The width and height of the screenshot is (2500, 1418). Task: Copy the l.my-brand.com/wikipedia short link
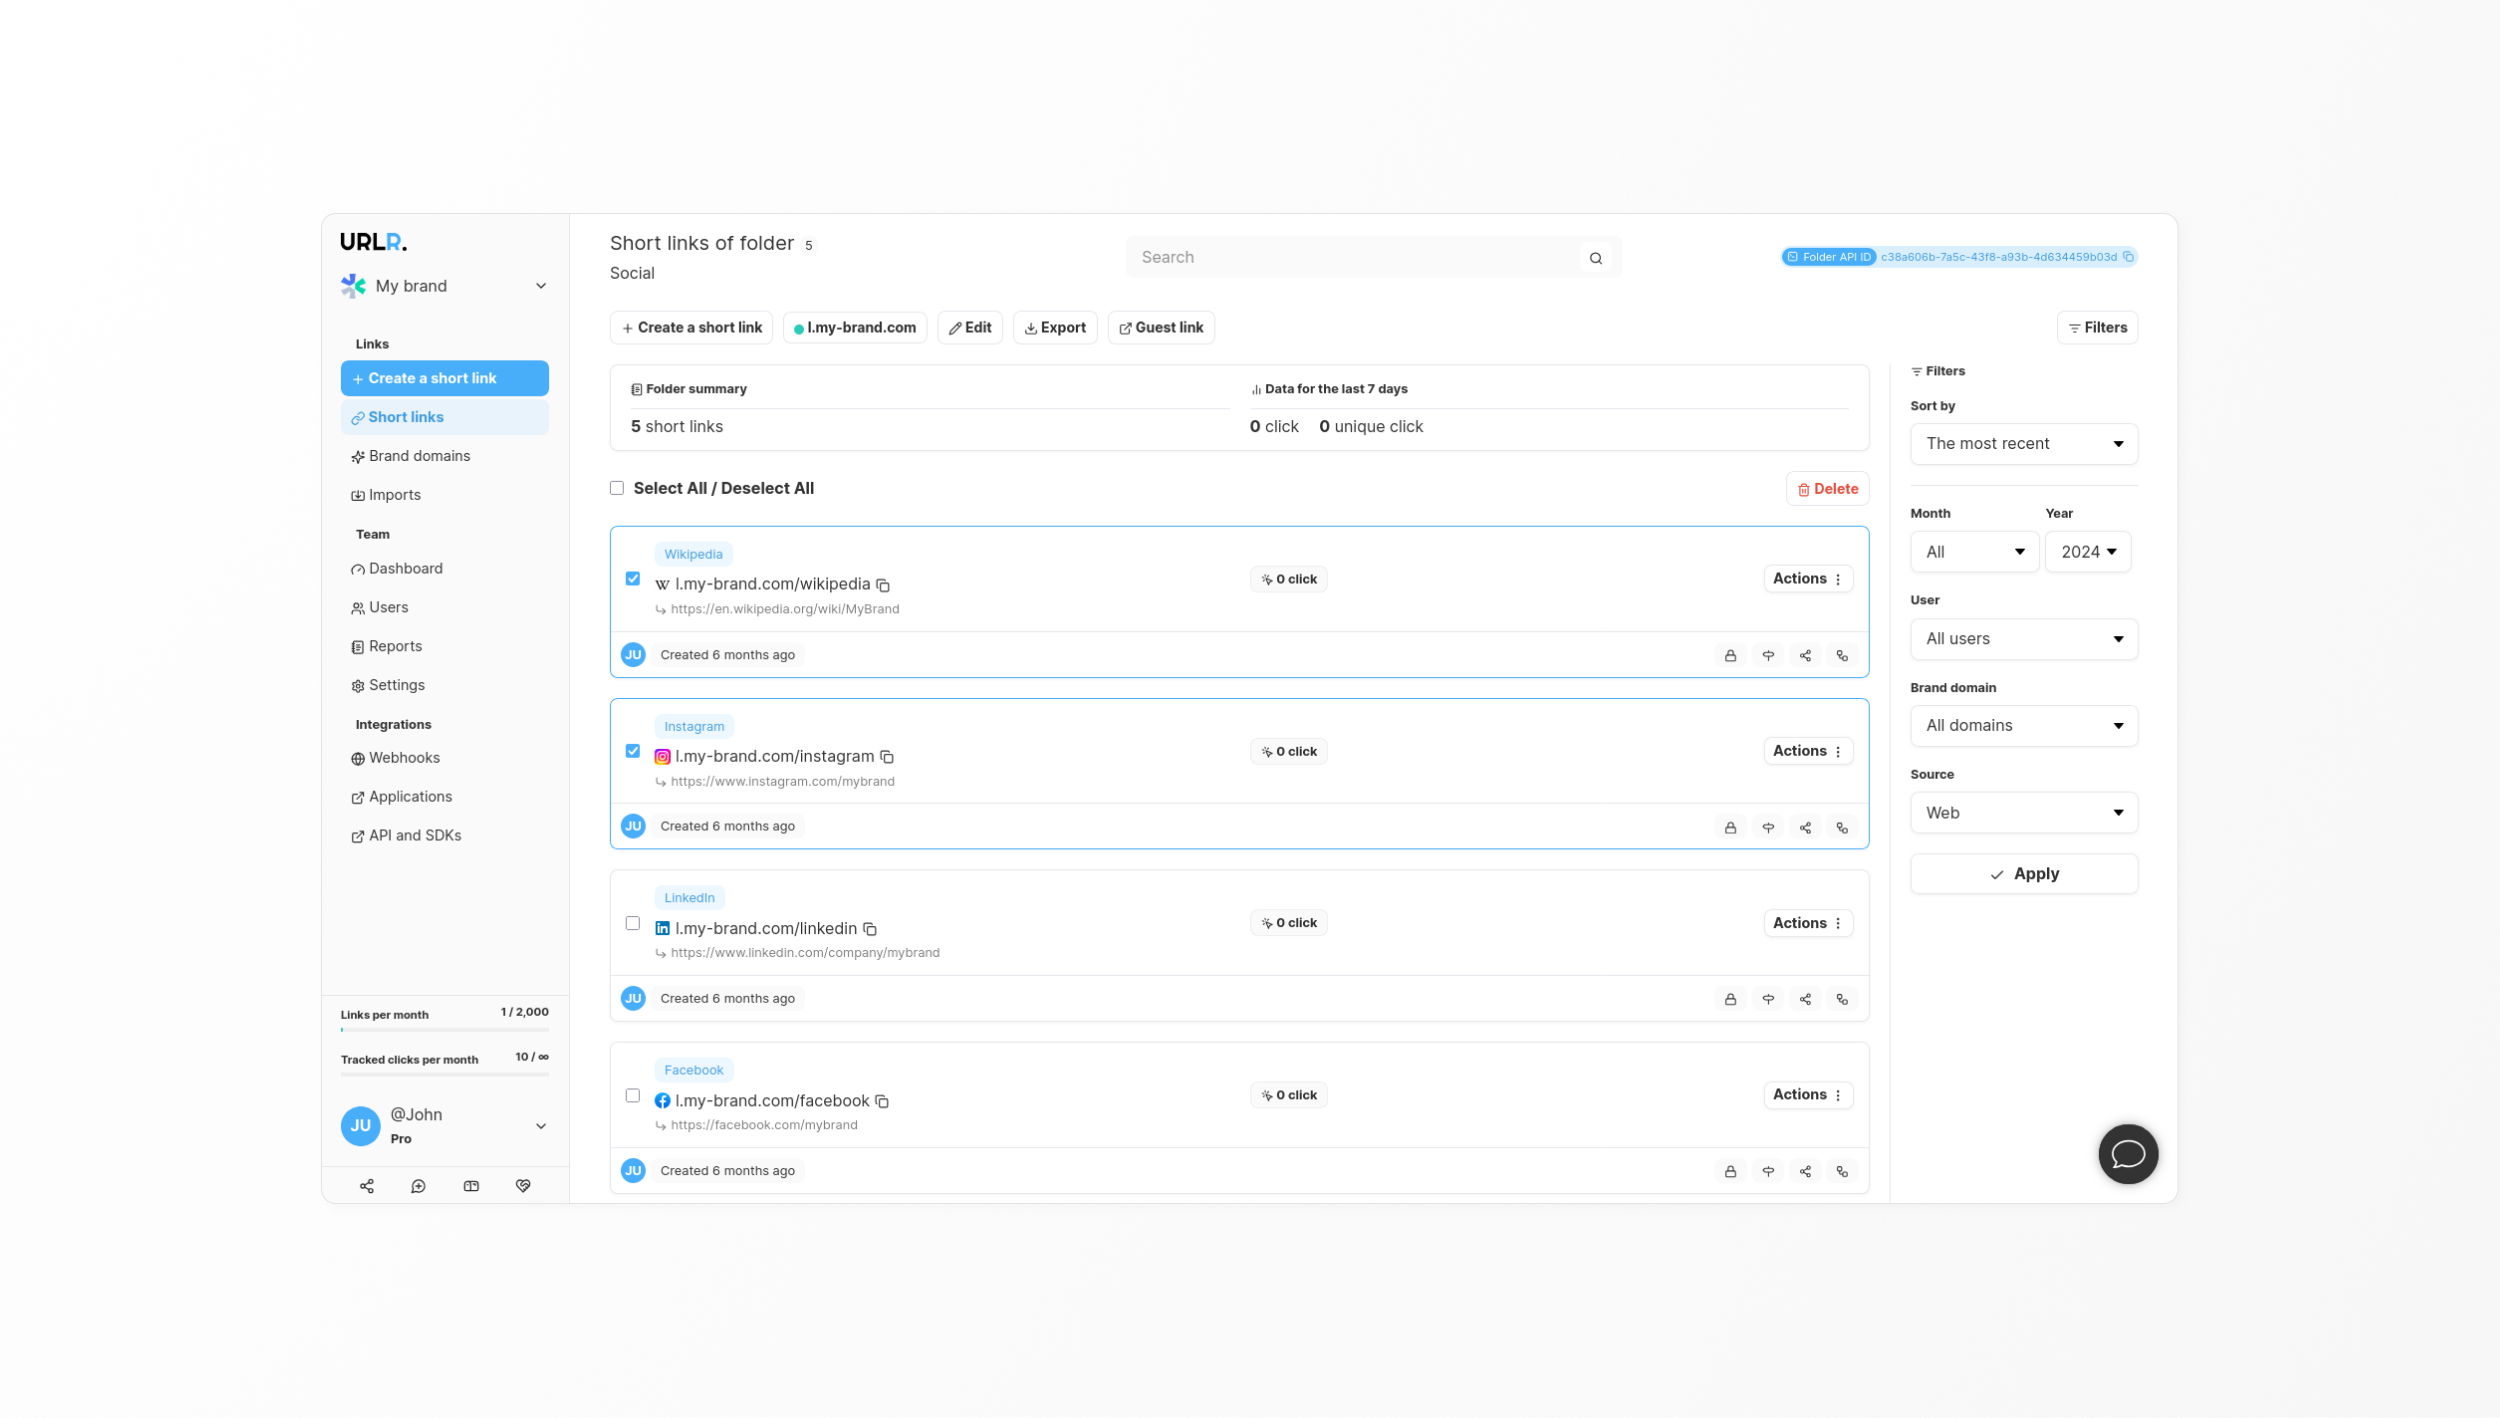[x=883, y=585]
